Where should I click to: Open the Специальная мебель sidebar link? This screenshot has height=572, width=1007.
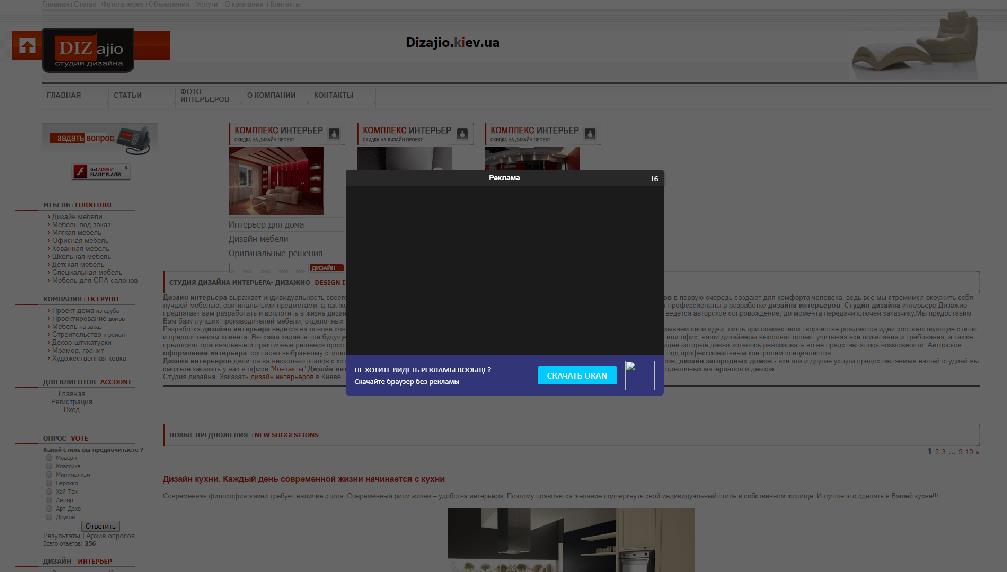[87, 272]
